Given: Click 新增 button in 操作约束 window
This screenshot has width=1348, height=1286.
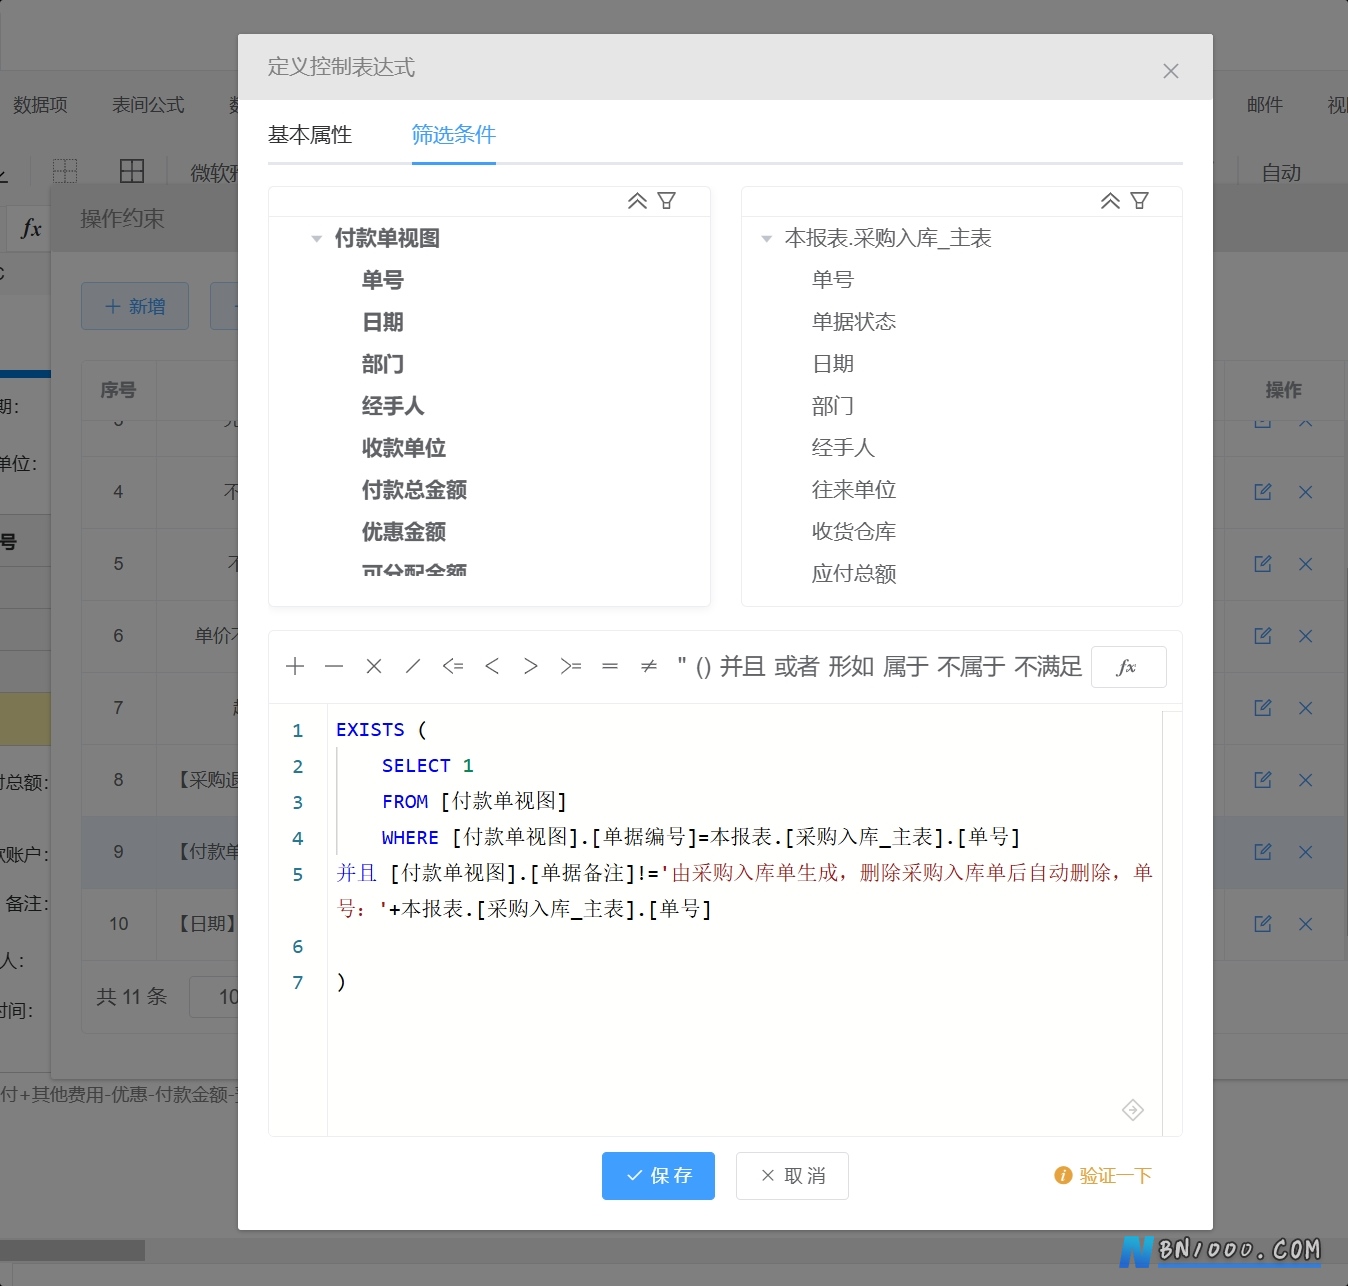Looking at the screenshot, I should coord(135,306).
